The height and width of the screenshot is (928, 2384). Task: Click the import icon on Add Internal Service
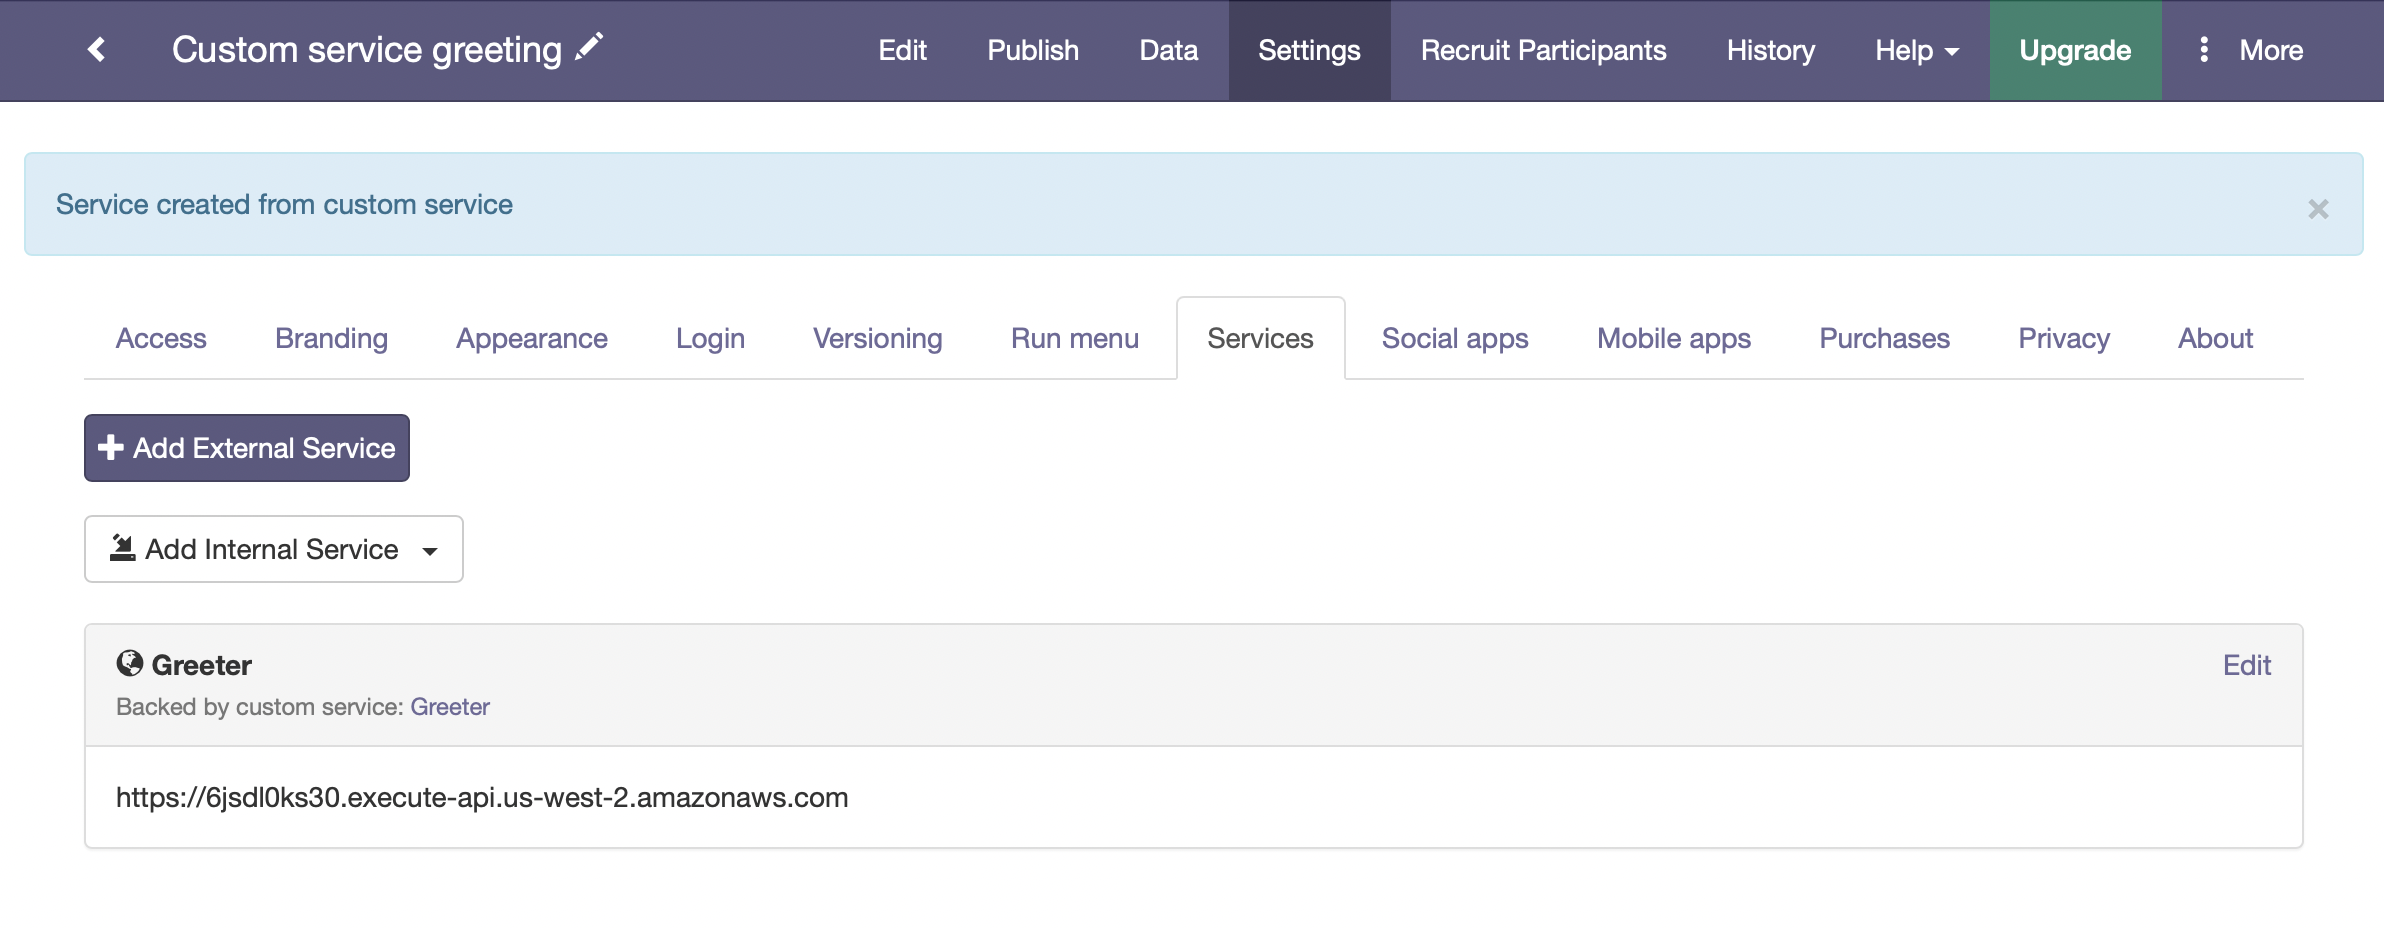[122, 548]
